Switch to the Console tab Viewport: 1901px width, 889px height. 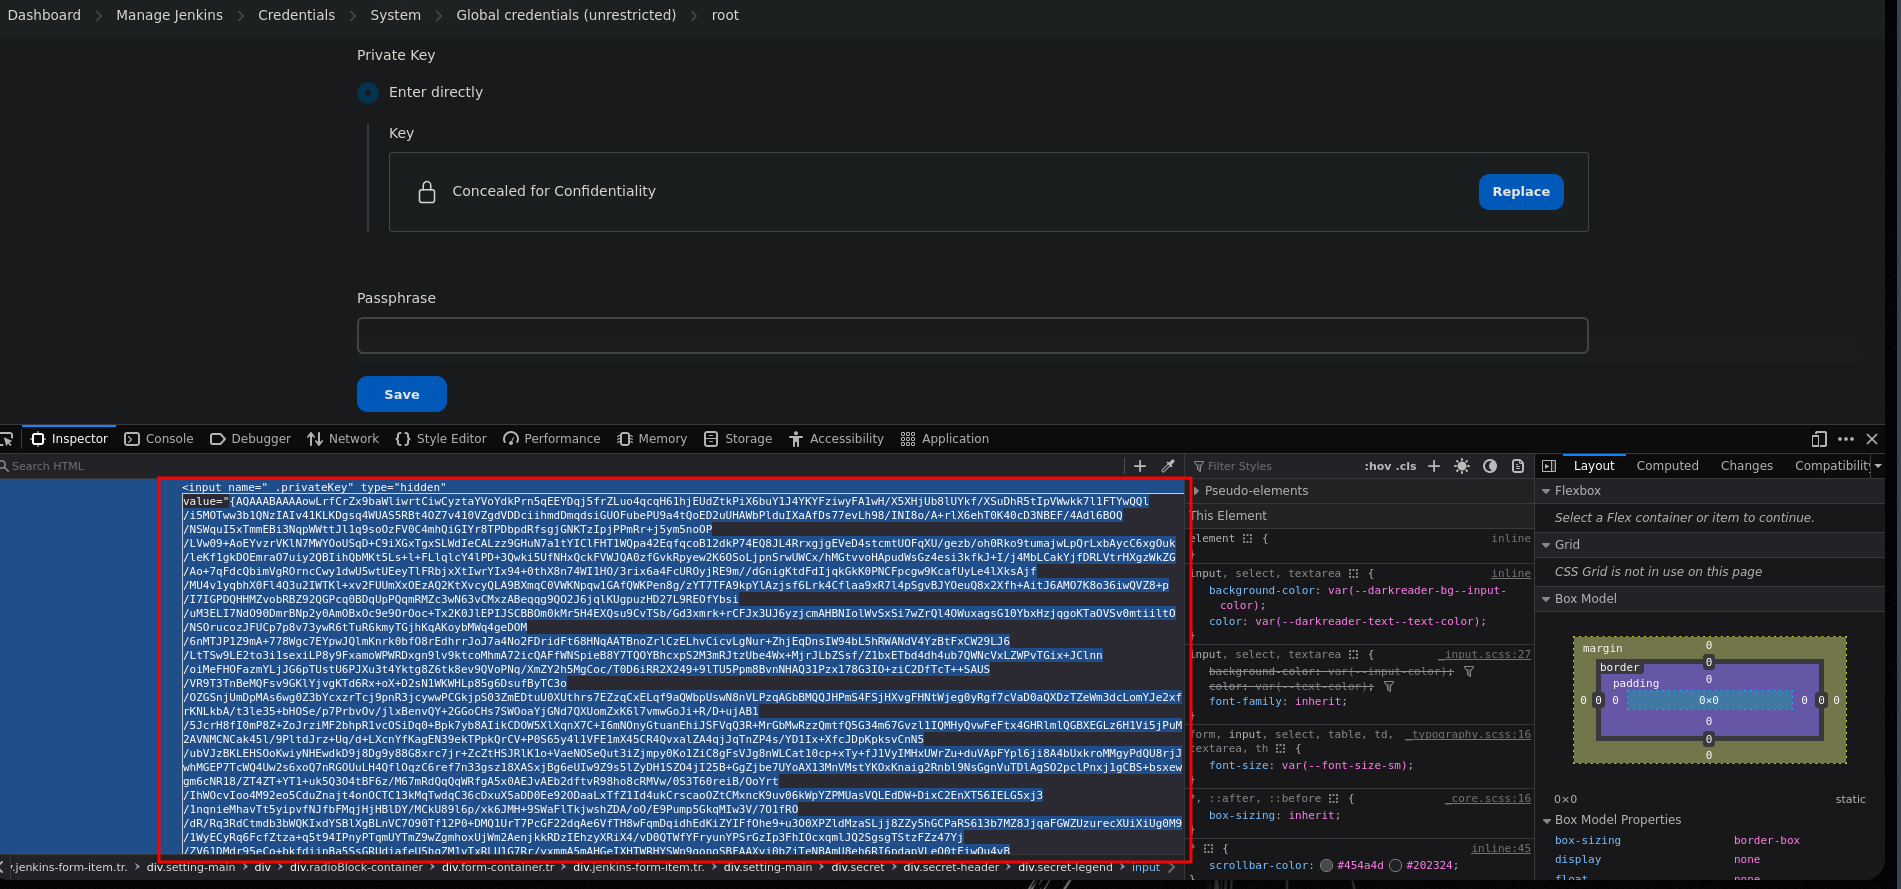pos(159,439)
